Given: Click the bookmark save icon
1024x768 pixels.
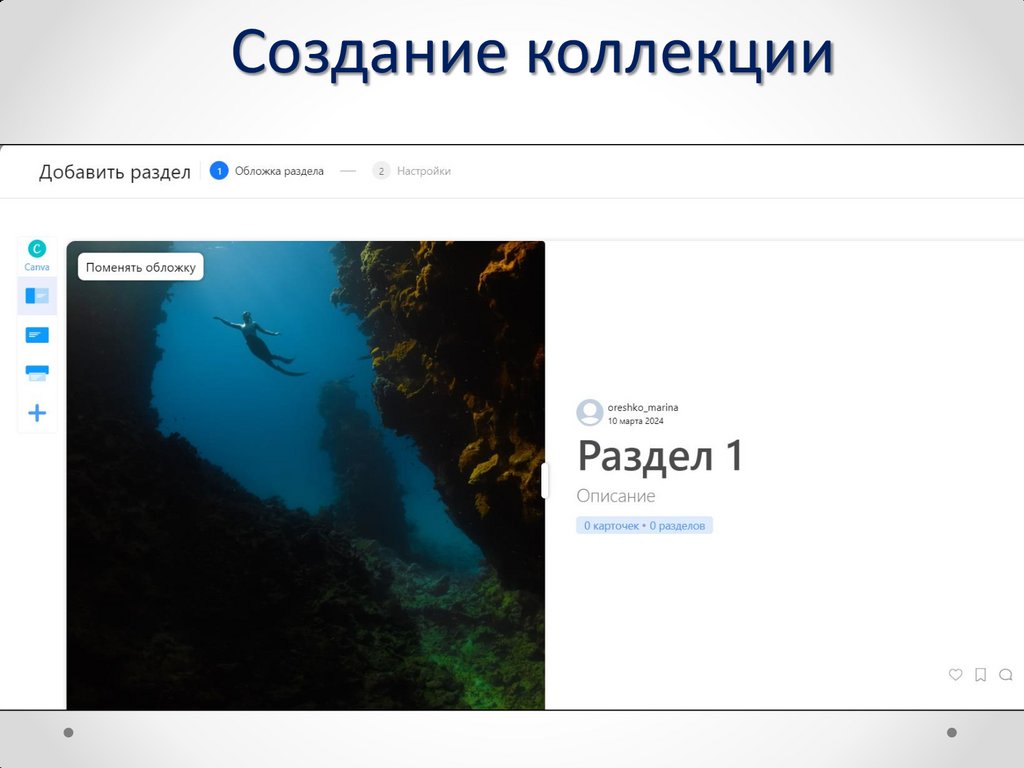Looking at the screenshot, I should [980, 675].
